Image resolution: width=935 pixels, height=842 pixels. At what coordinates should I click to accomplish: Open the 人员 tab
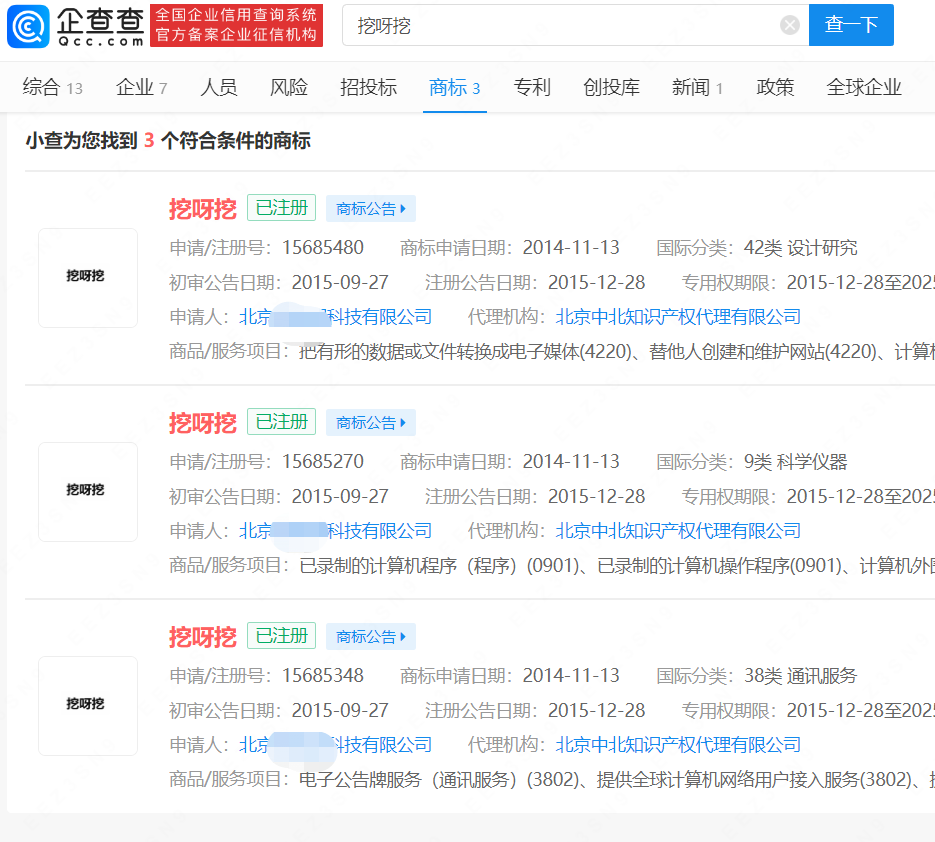point(219,88)
